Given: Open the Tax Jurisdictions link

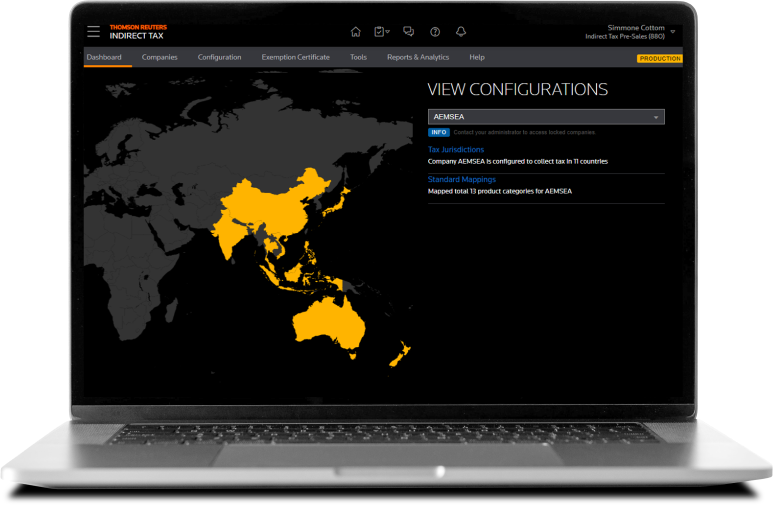Looking at the screenshot, I should (456, 150).
